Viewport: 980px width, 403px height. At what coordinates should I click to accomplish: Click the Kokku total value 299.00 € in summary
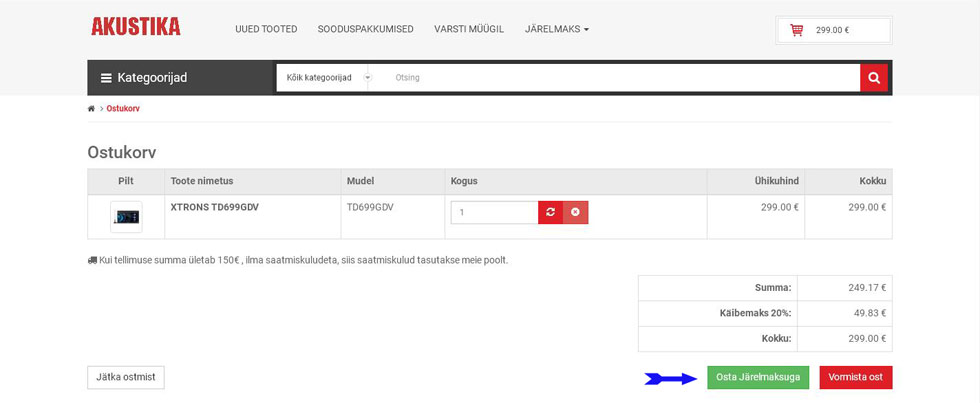(868, 339)
